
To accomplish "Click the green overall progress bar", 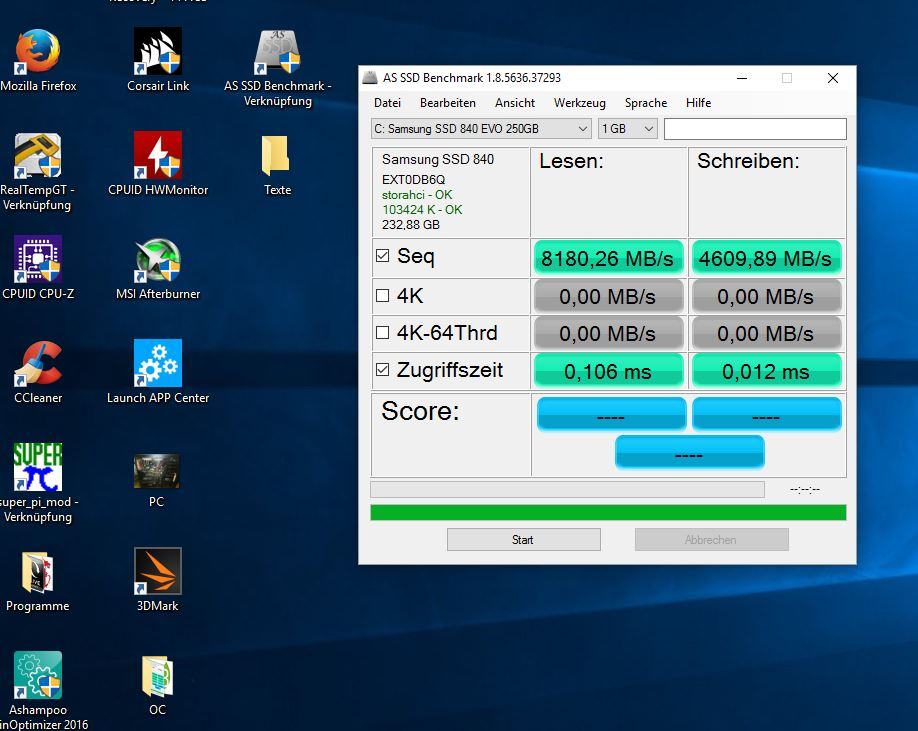I will pyautogui.click(x=608, y=513).
